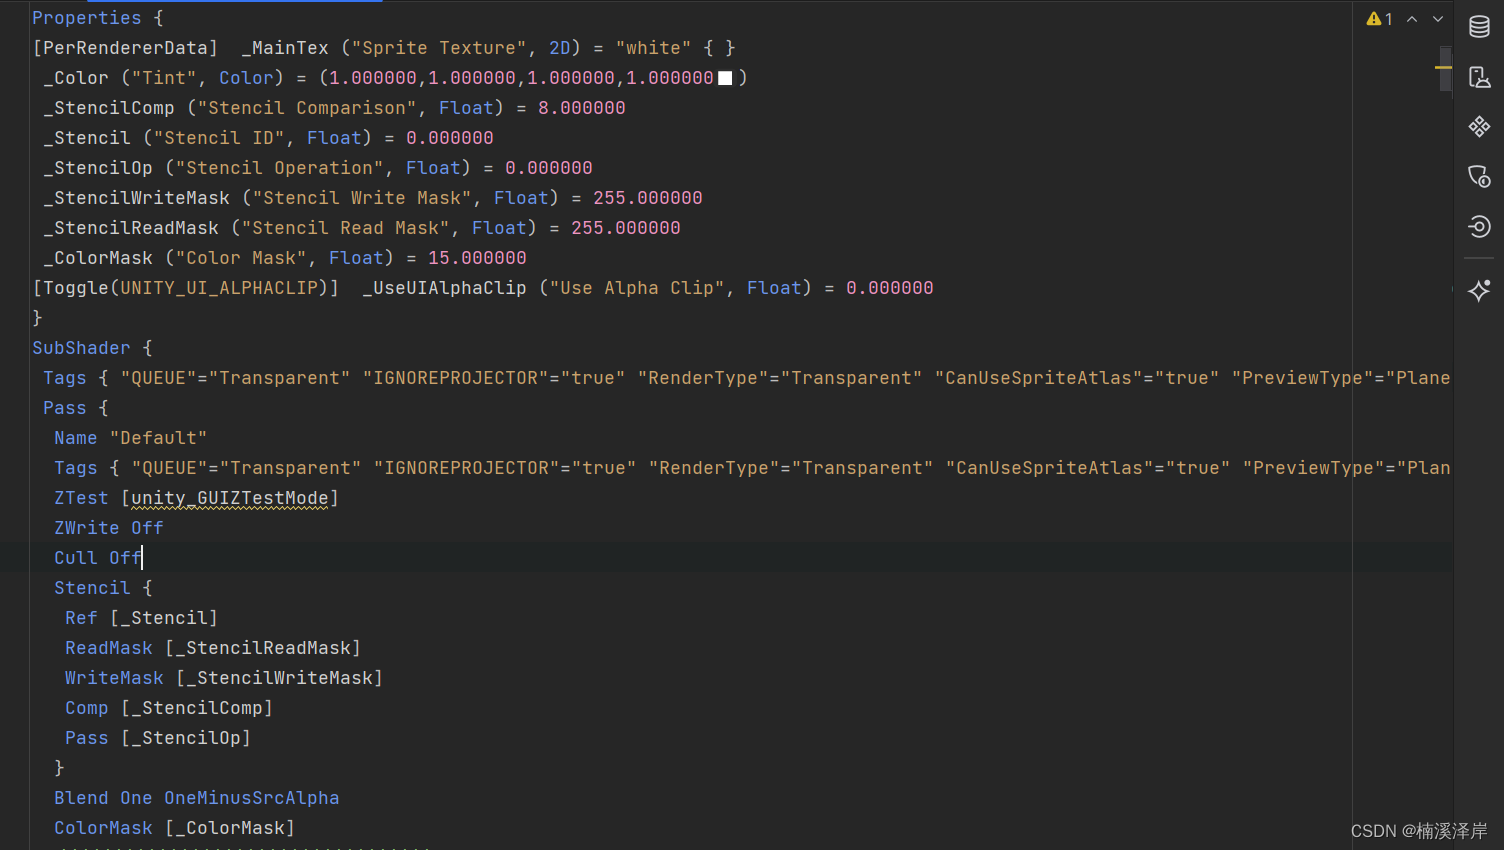The height and width of the screenshot is (850, 1504).
Task: Click the "Stencil ID" string
Action: (219, 138)
